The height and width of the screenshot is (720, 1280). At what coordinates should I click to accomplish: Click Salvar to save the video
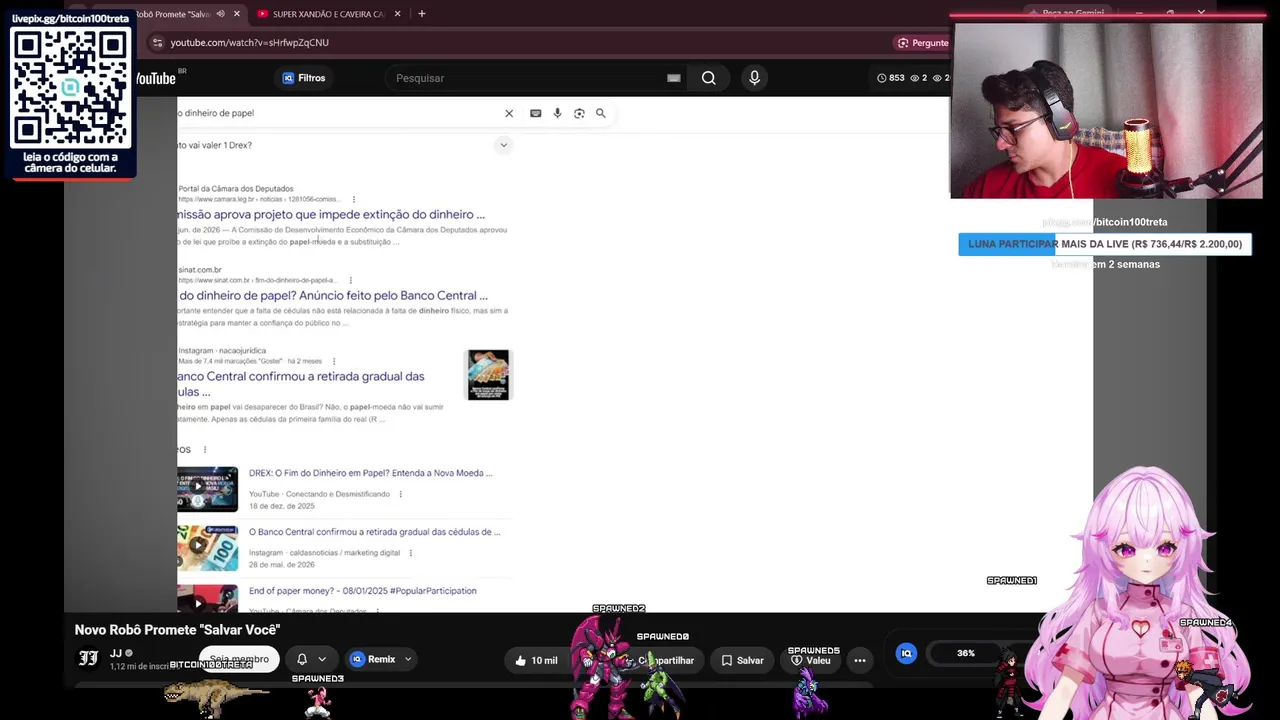743,660
